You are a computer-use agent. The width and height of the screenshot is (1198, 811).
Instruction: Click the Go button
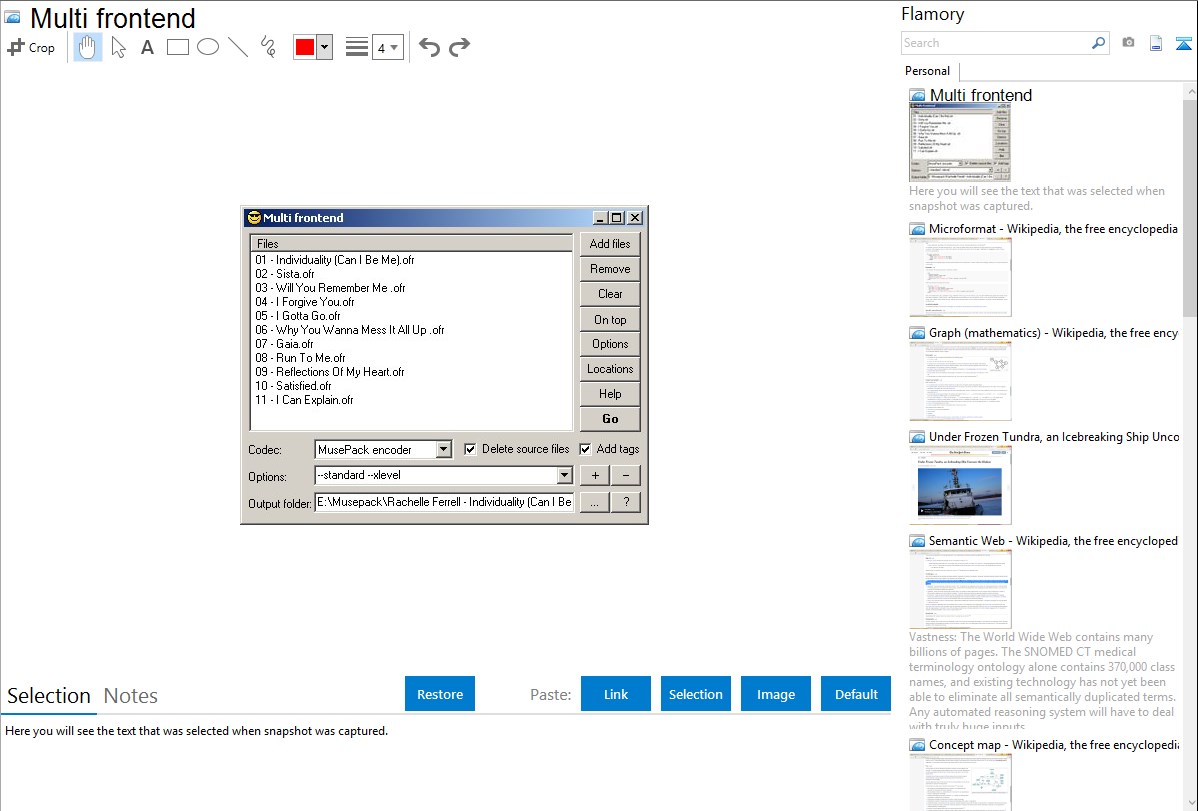tap(610, 419)
